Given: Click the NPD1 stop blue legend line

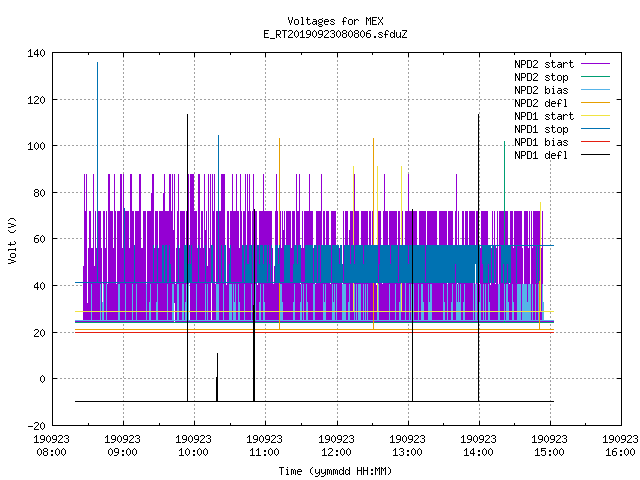Looking at the screenshot, I should [595, 129].
